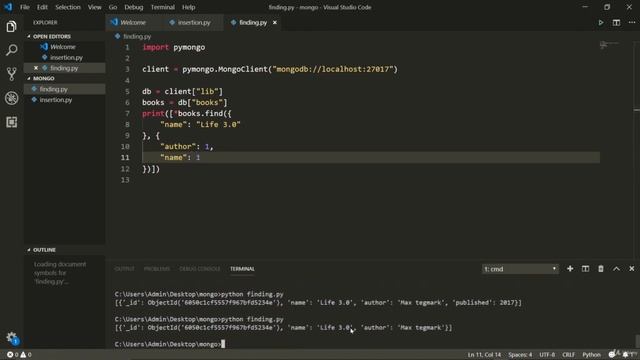Open the View menu

pyautogui.click(x=94, y=7)
